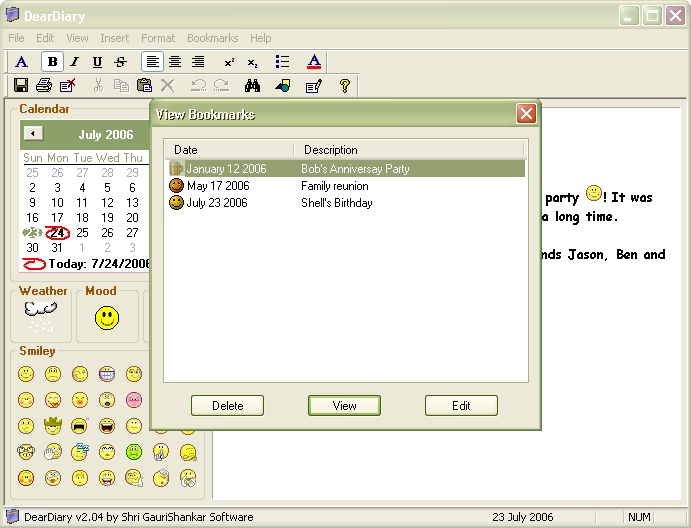Align text right
Screen dimensions: 691x528
click(198, 62)
